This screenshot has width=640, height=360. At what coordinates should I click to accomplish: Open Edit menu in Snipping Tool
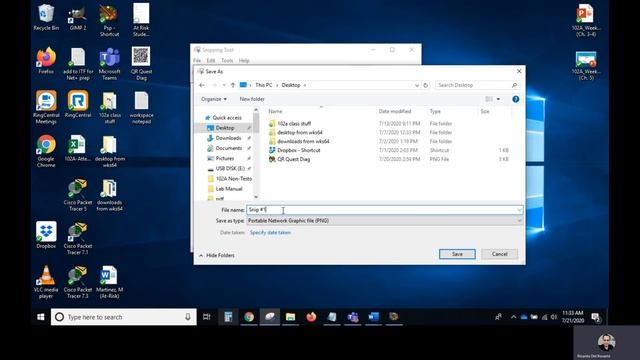coord(211,60)
